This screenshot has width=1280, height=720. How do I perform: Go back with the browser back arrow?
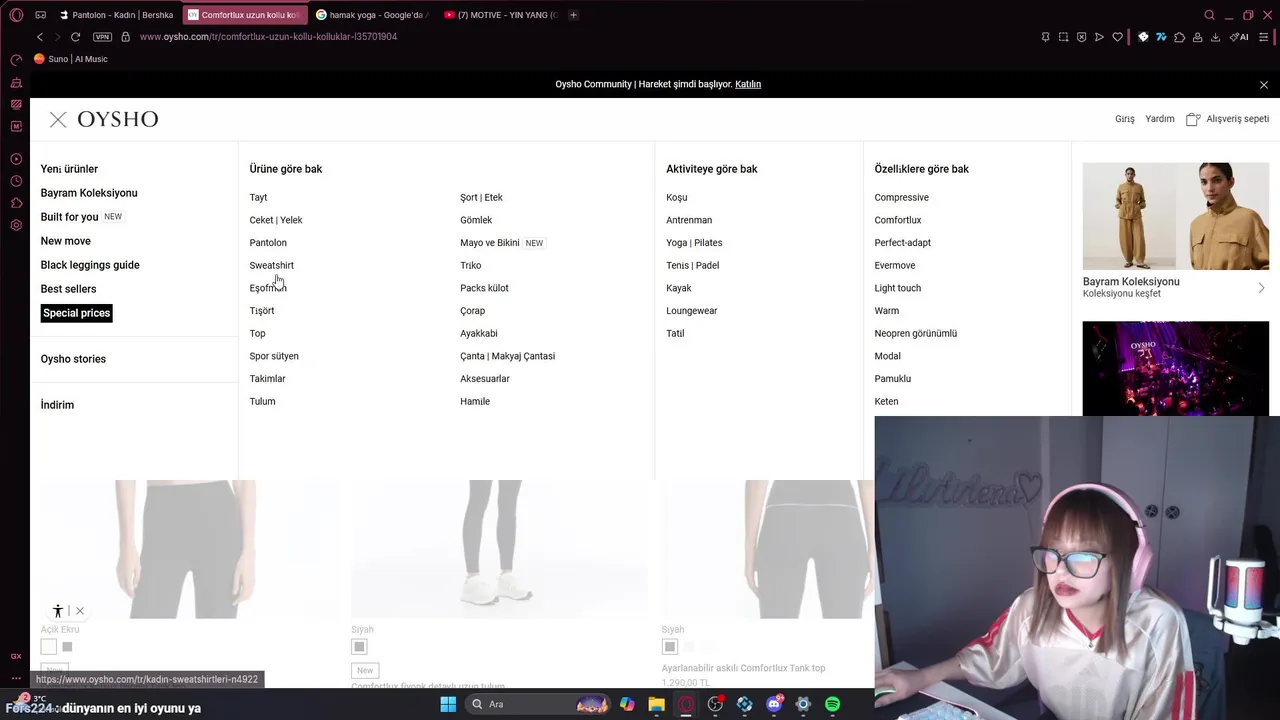40,37
